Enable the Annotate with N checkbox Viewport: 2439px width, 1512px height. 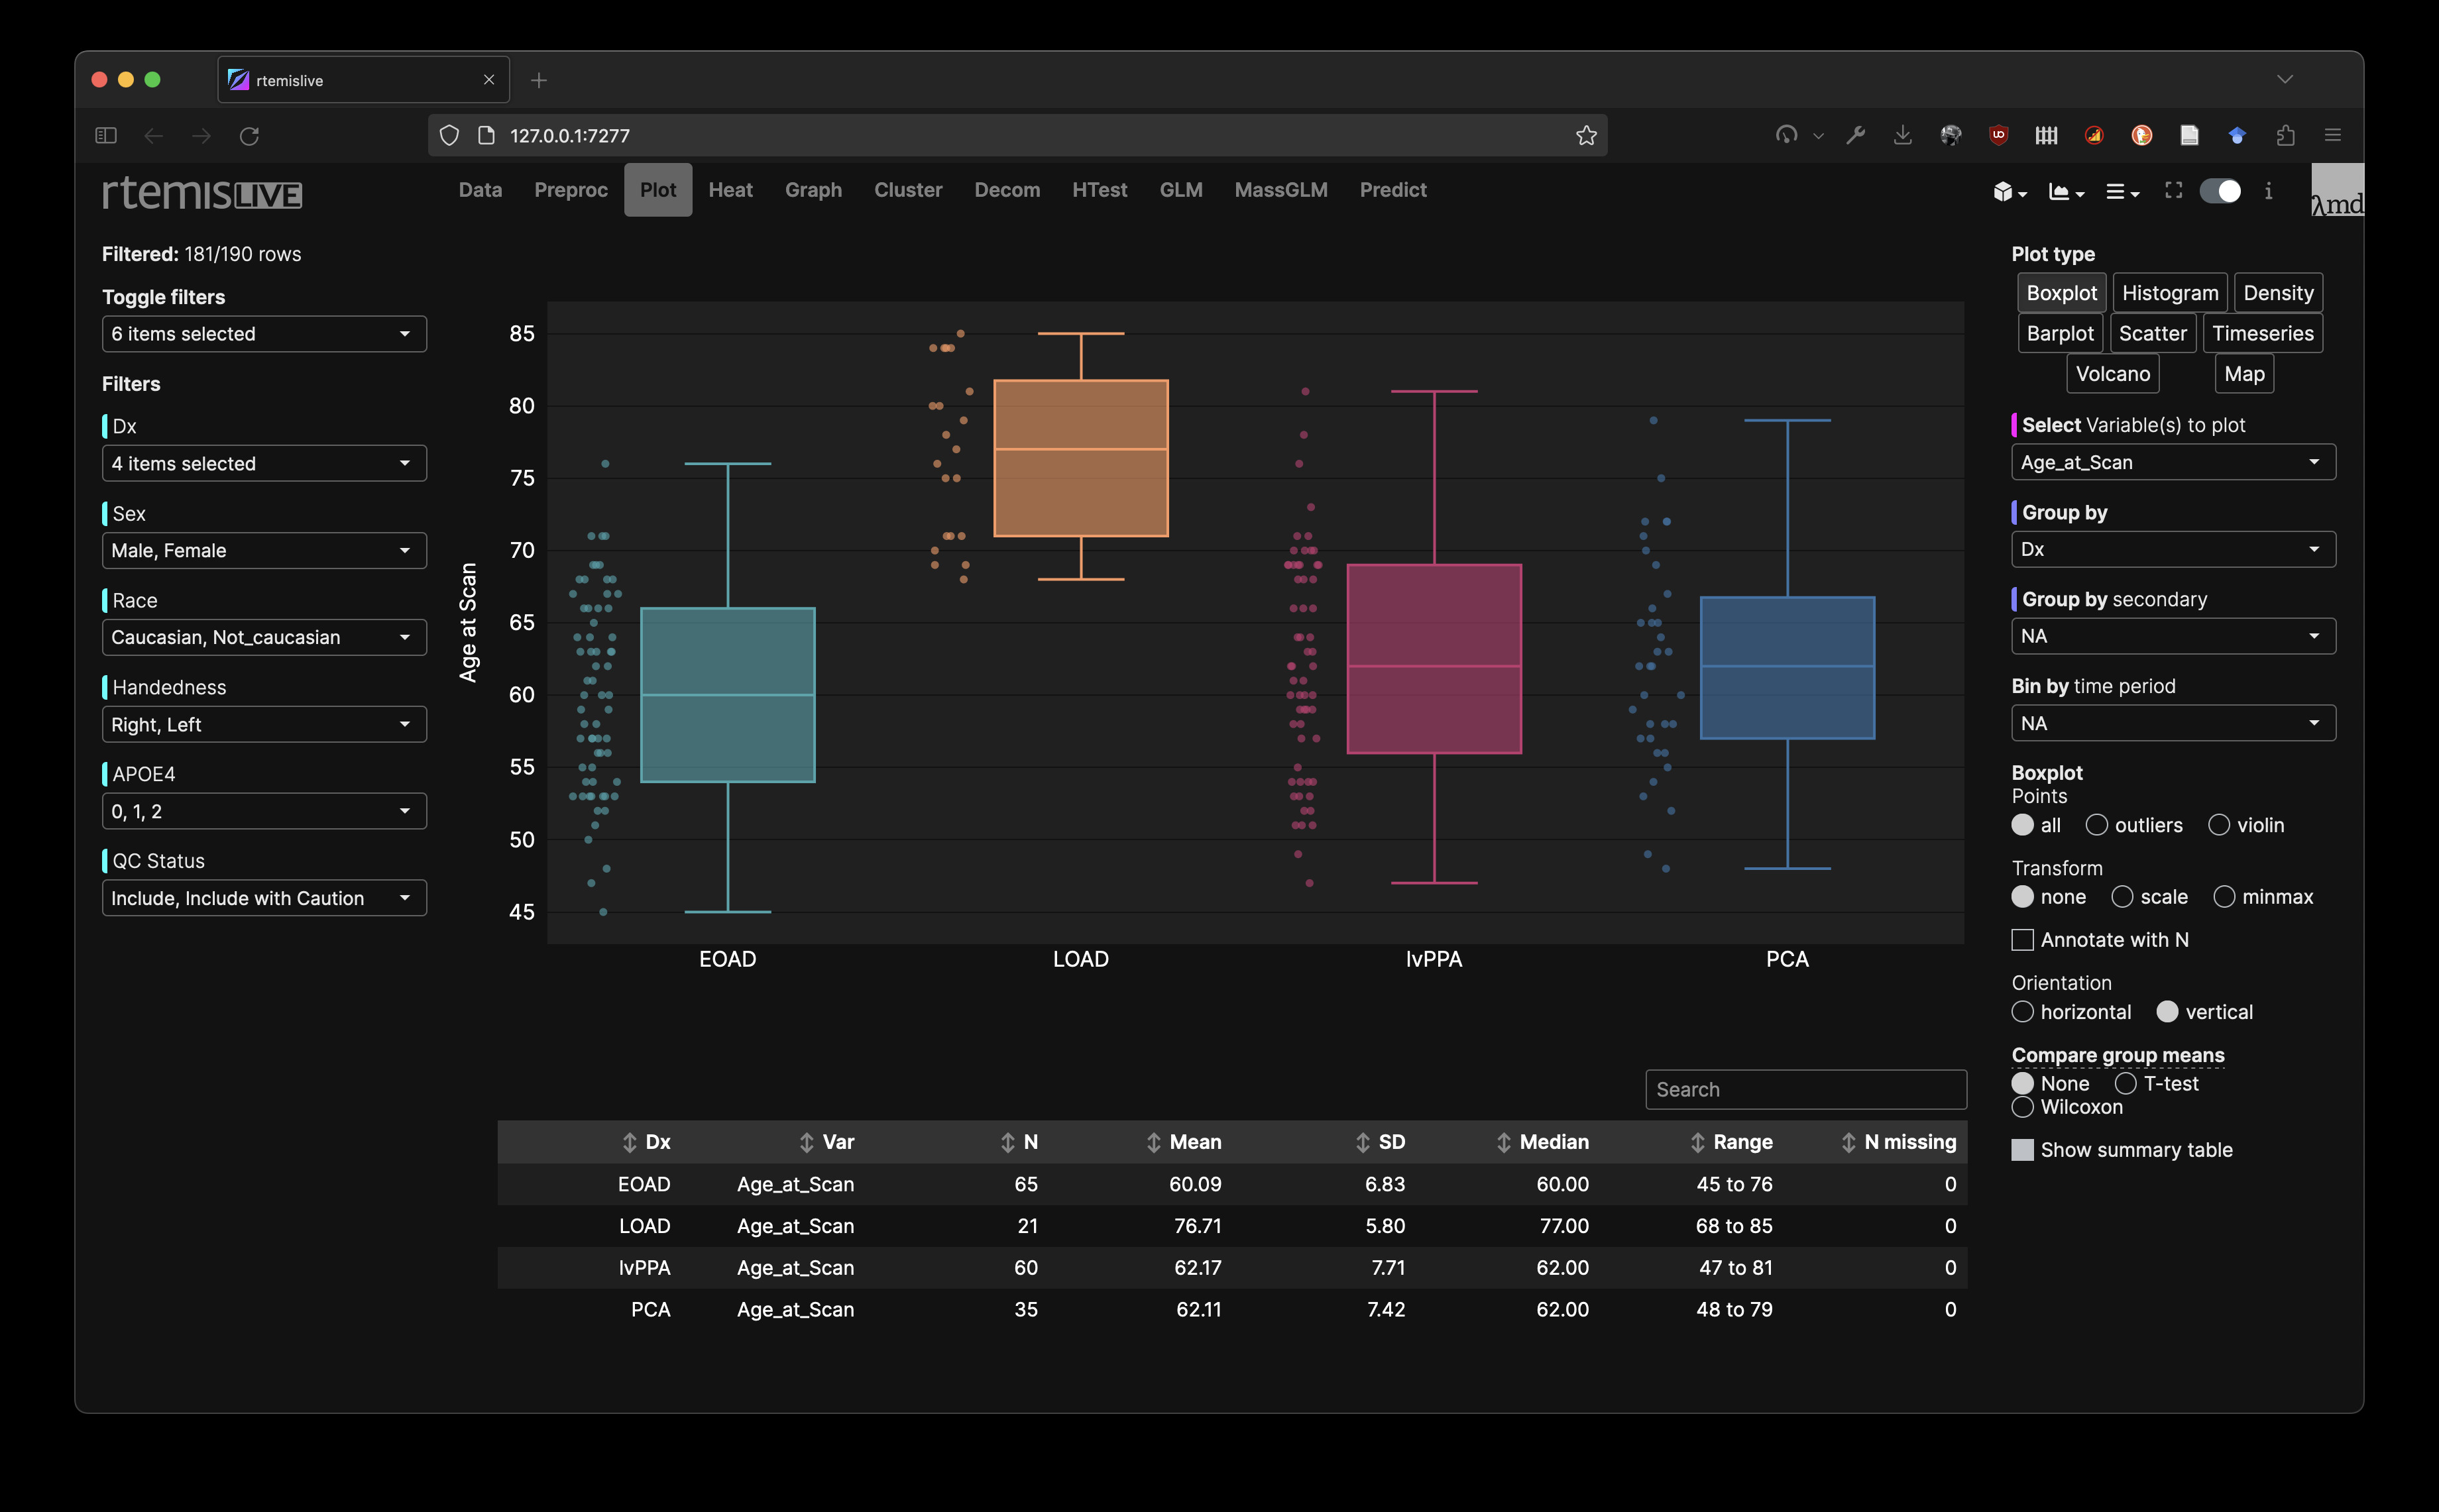point(2022,940)
